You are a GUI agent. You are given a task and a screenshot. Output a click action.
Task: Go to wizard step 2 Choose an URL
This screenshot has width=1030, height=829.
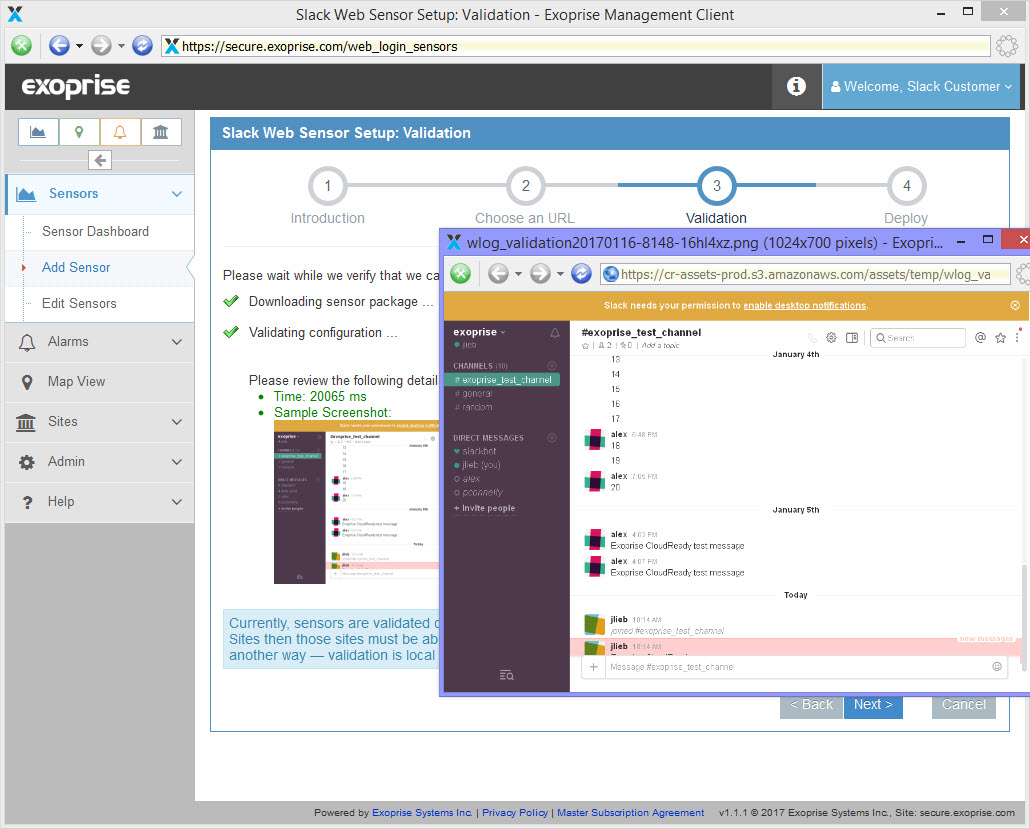[x=526, y=186]
